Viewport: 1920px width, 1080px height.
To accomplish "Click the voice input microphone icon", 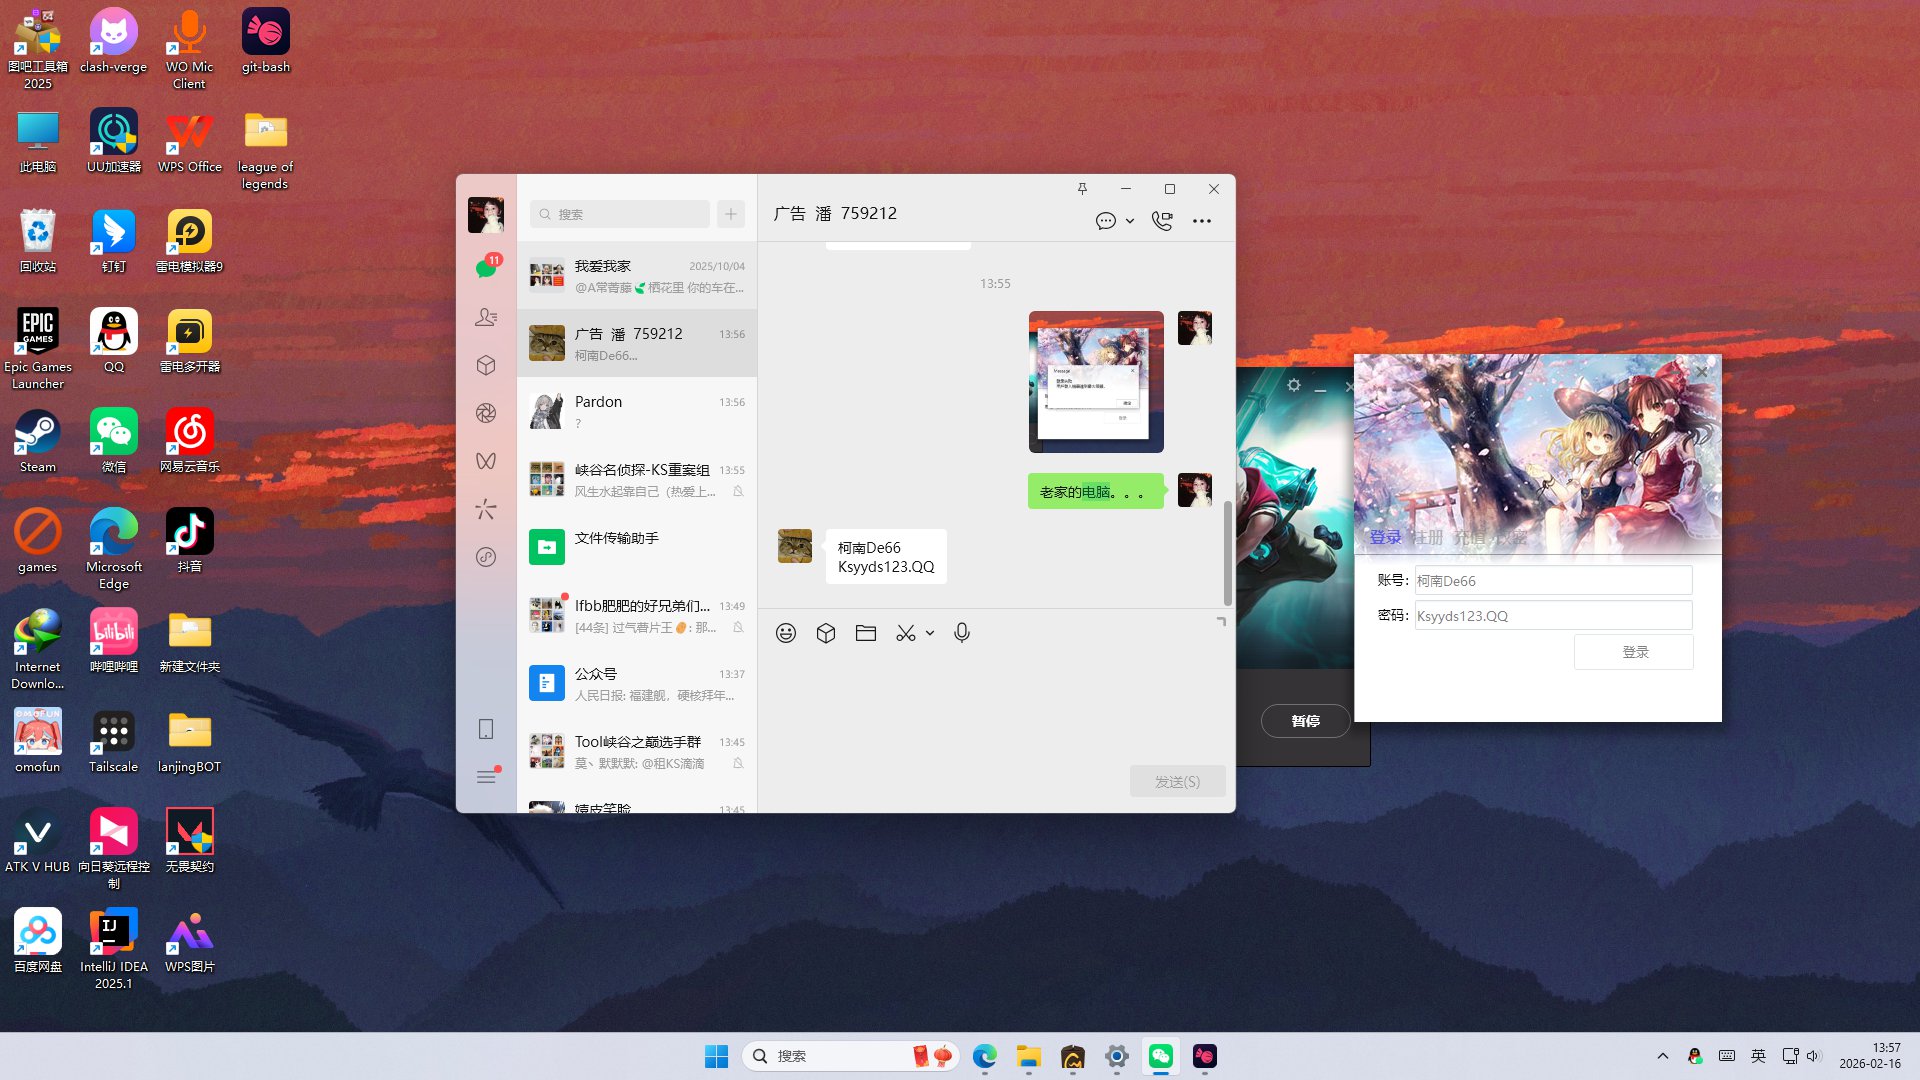I will click(x=962, y=633).
